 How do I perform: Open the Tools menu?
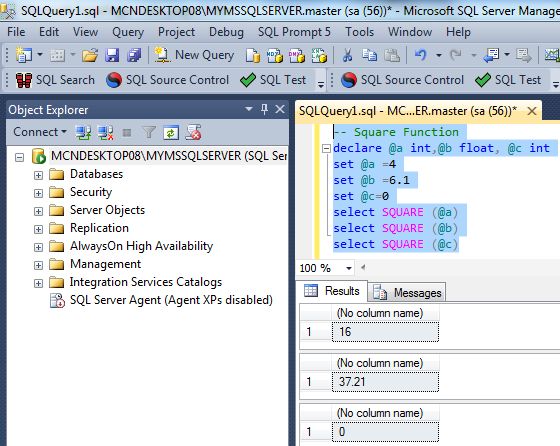click(359, 32)
